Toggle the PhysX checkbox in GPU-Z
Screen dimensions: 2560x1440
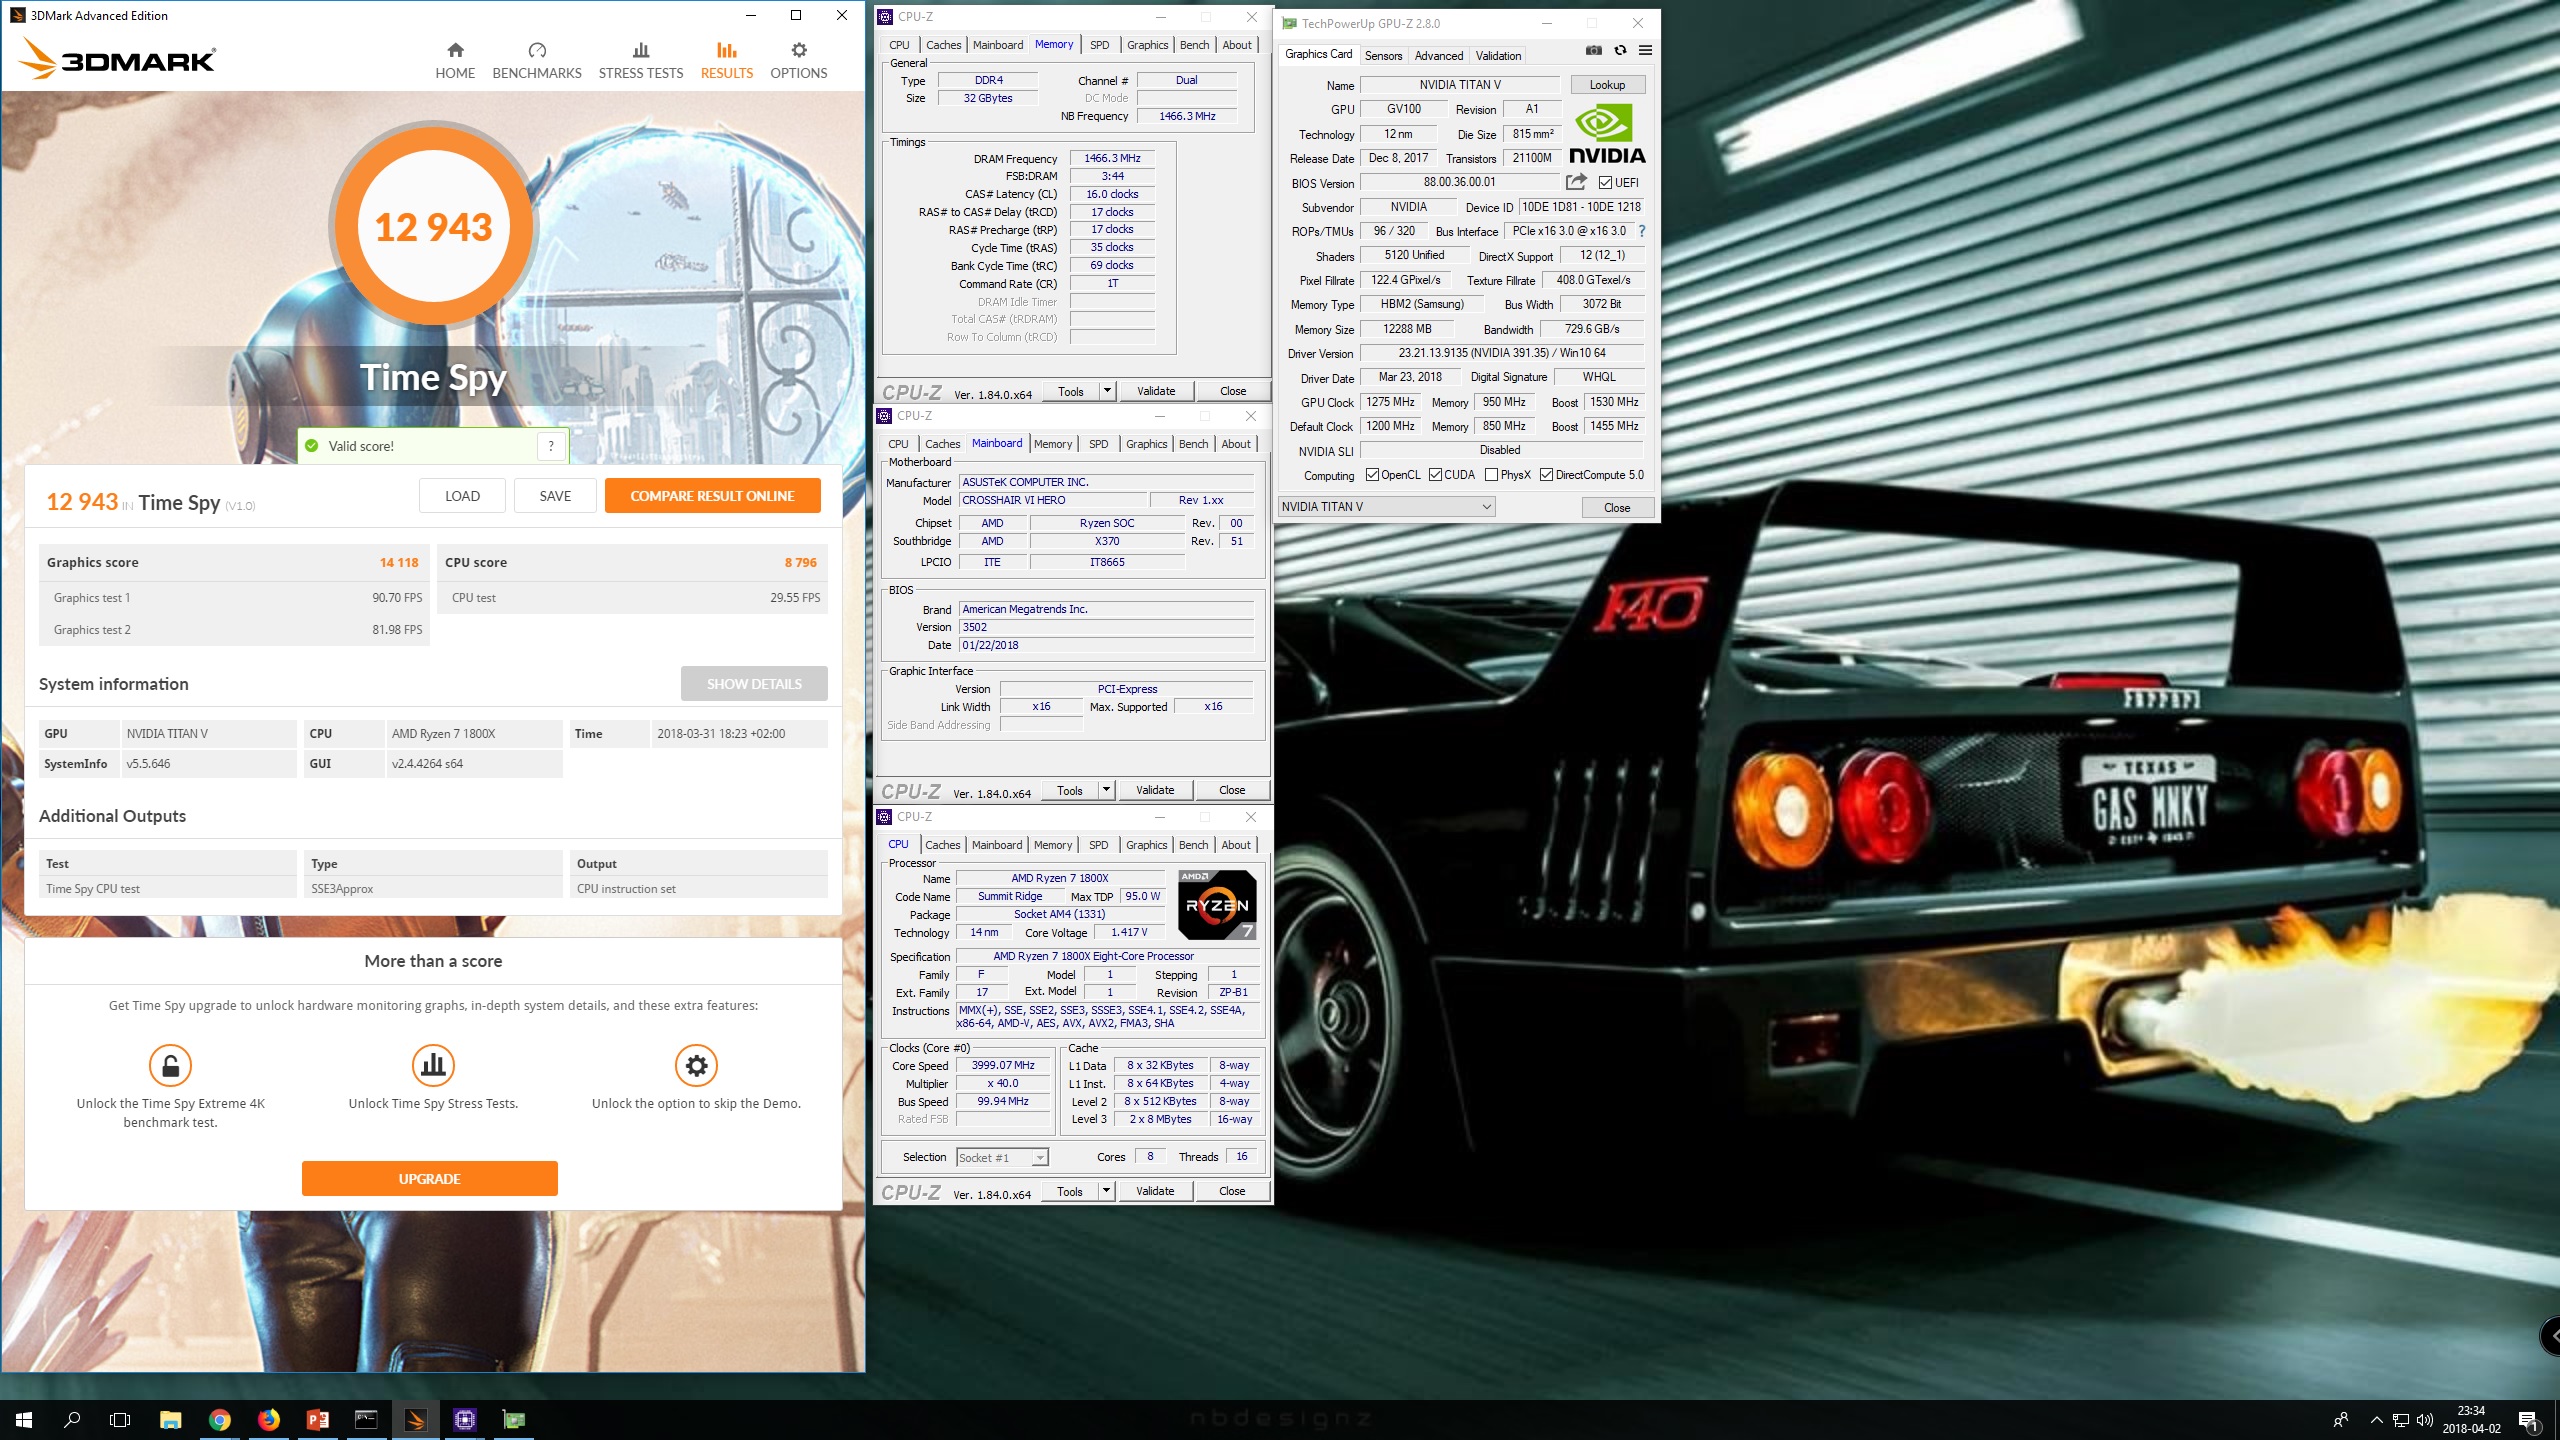tap(1491, 475)
